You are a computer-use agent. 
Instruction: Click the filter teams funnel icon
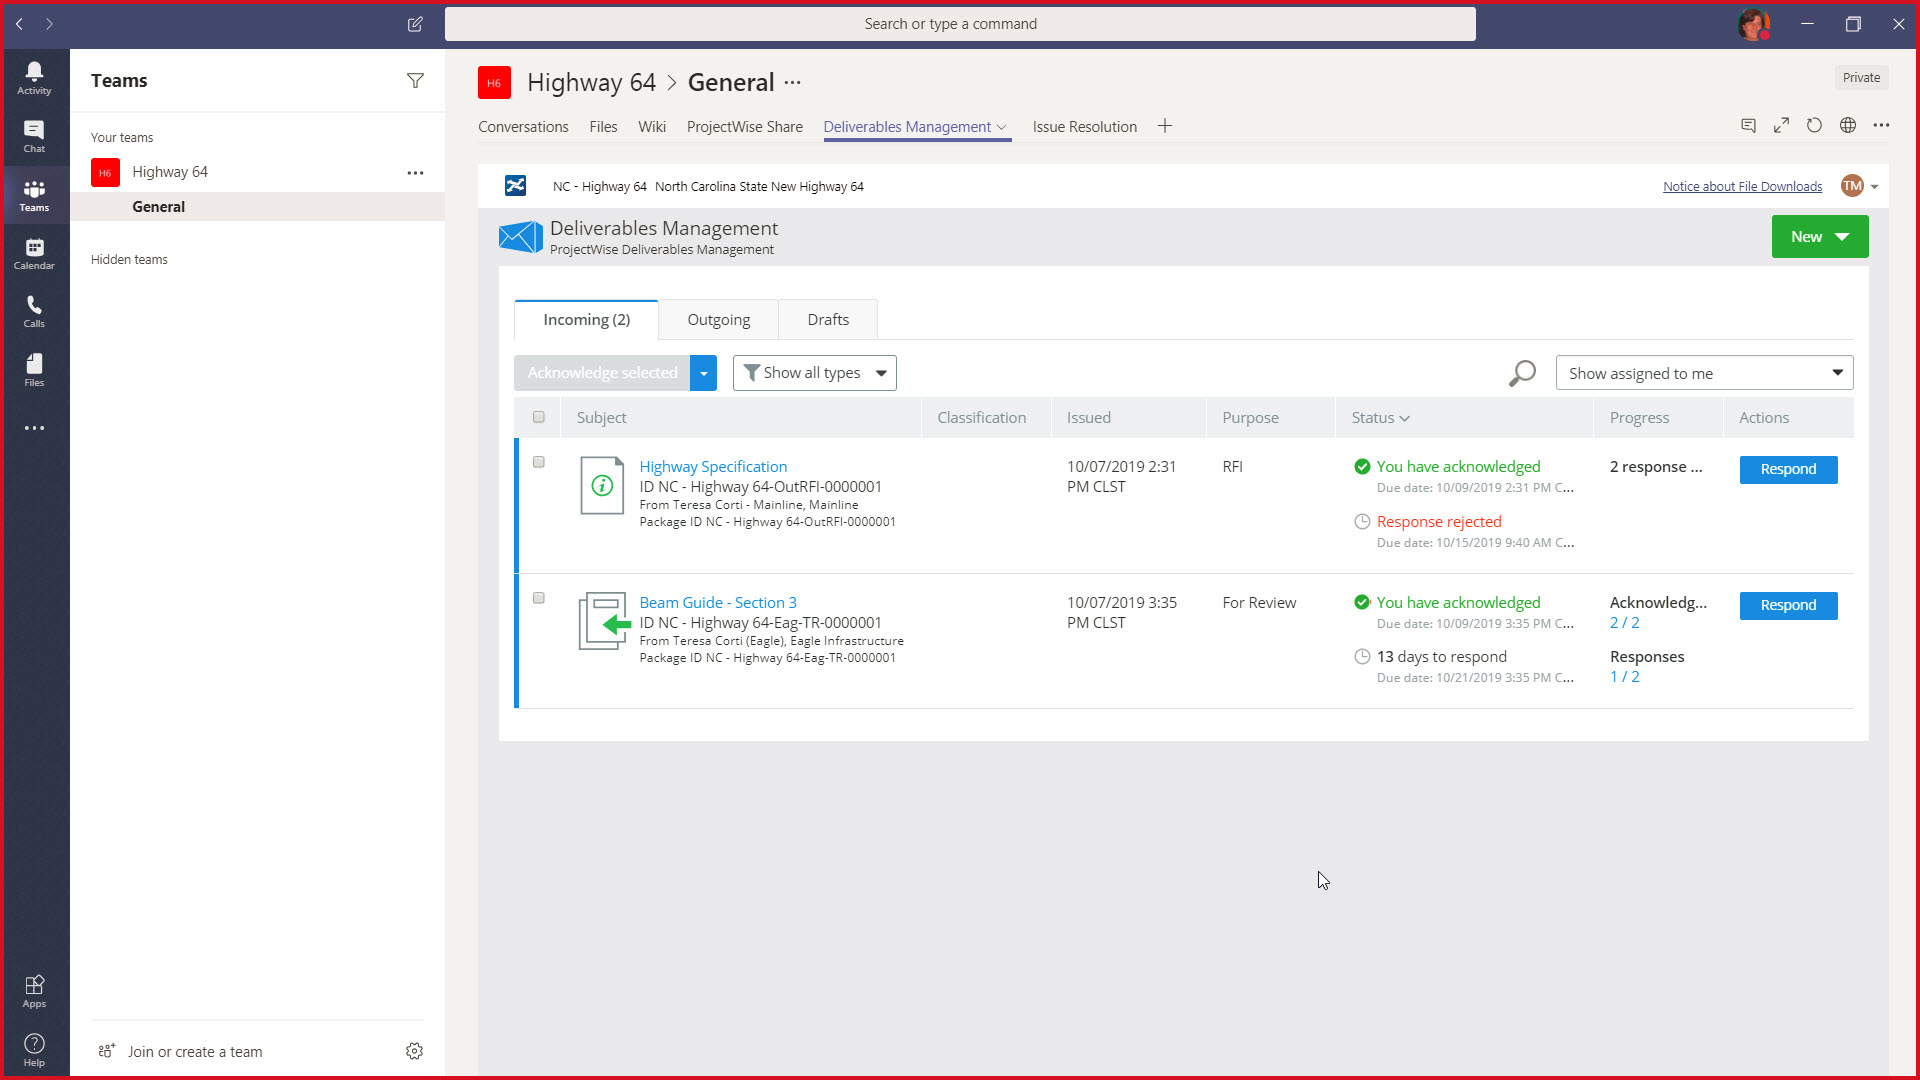(415, 81)
